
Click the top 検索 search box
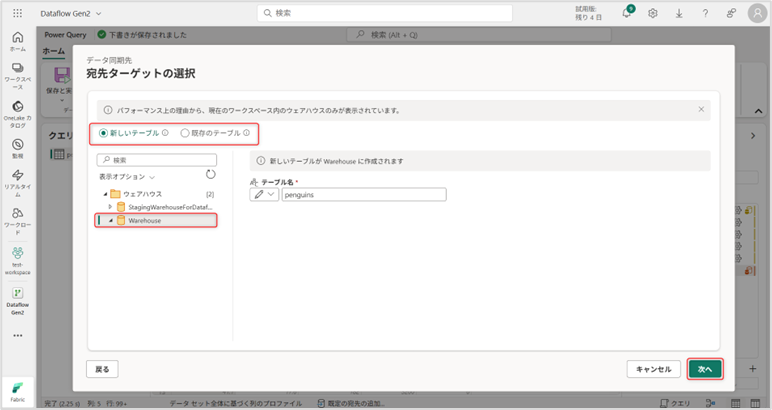(x=385, y=13)
